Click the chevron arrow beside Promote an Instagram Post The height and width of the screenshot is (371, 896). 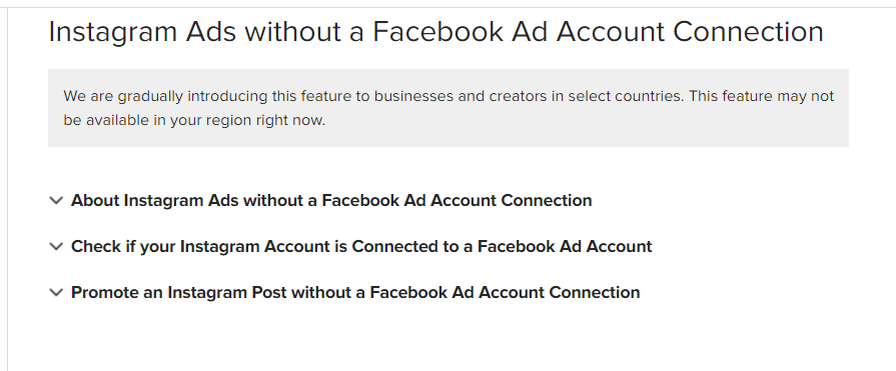56,293
